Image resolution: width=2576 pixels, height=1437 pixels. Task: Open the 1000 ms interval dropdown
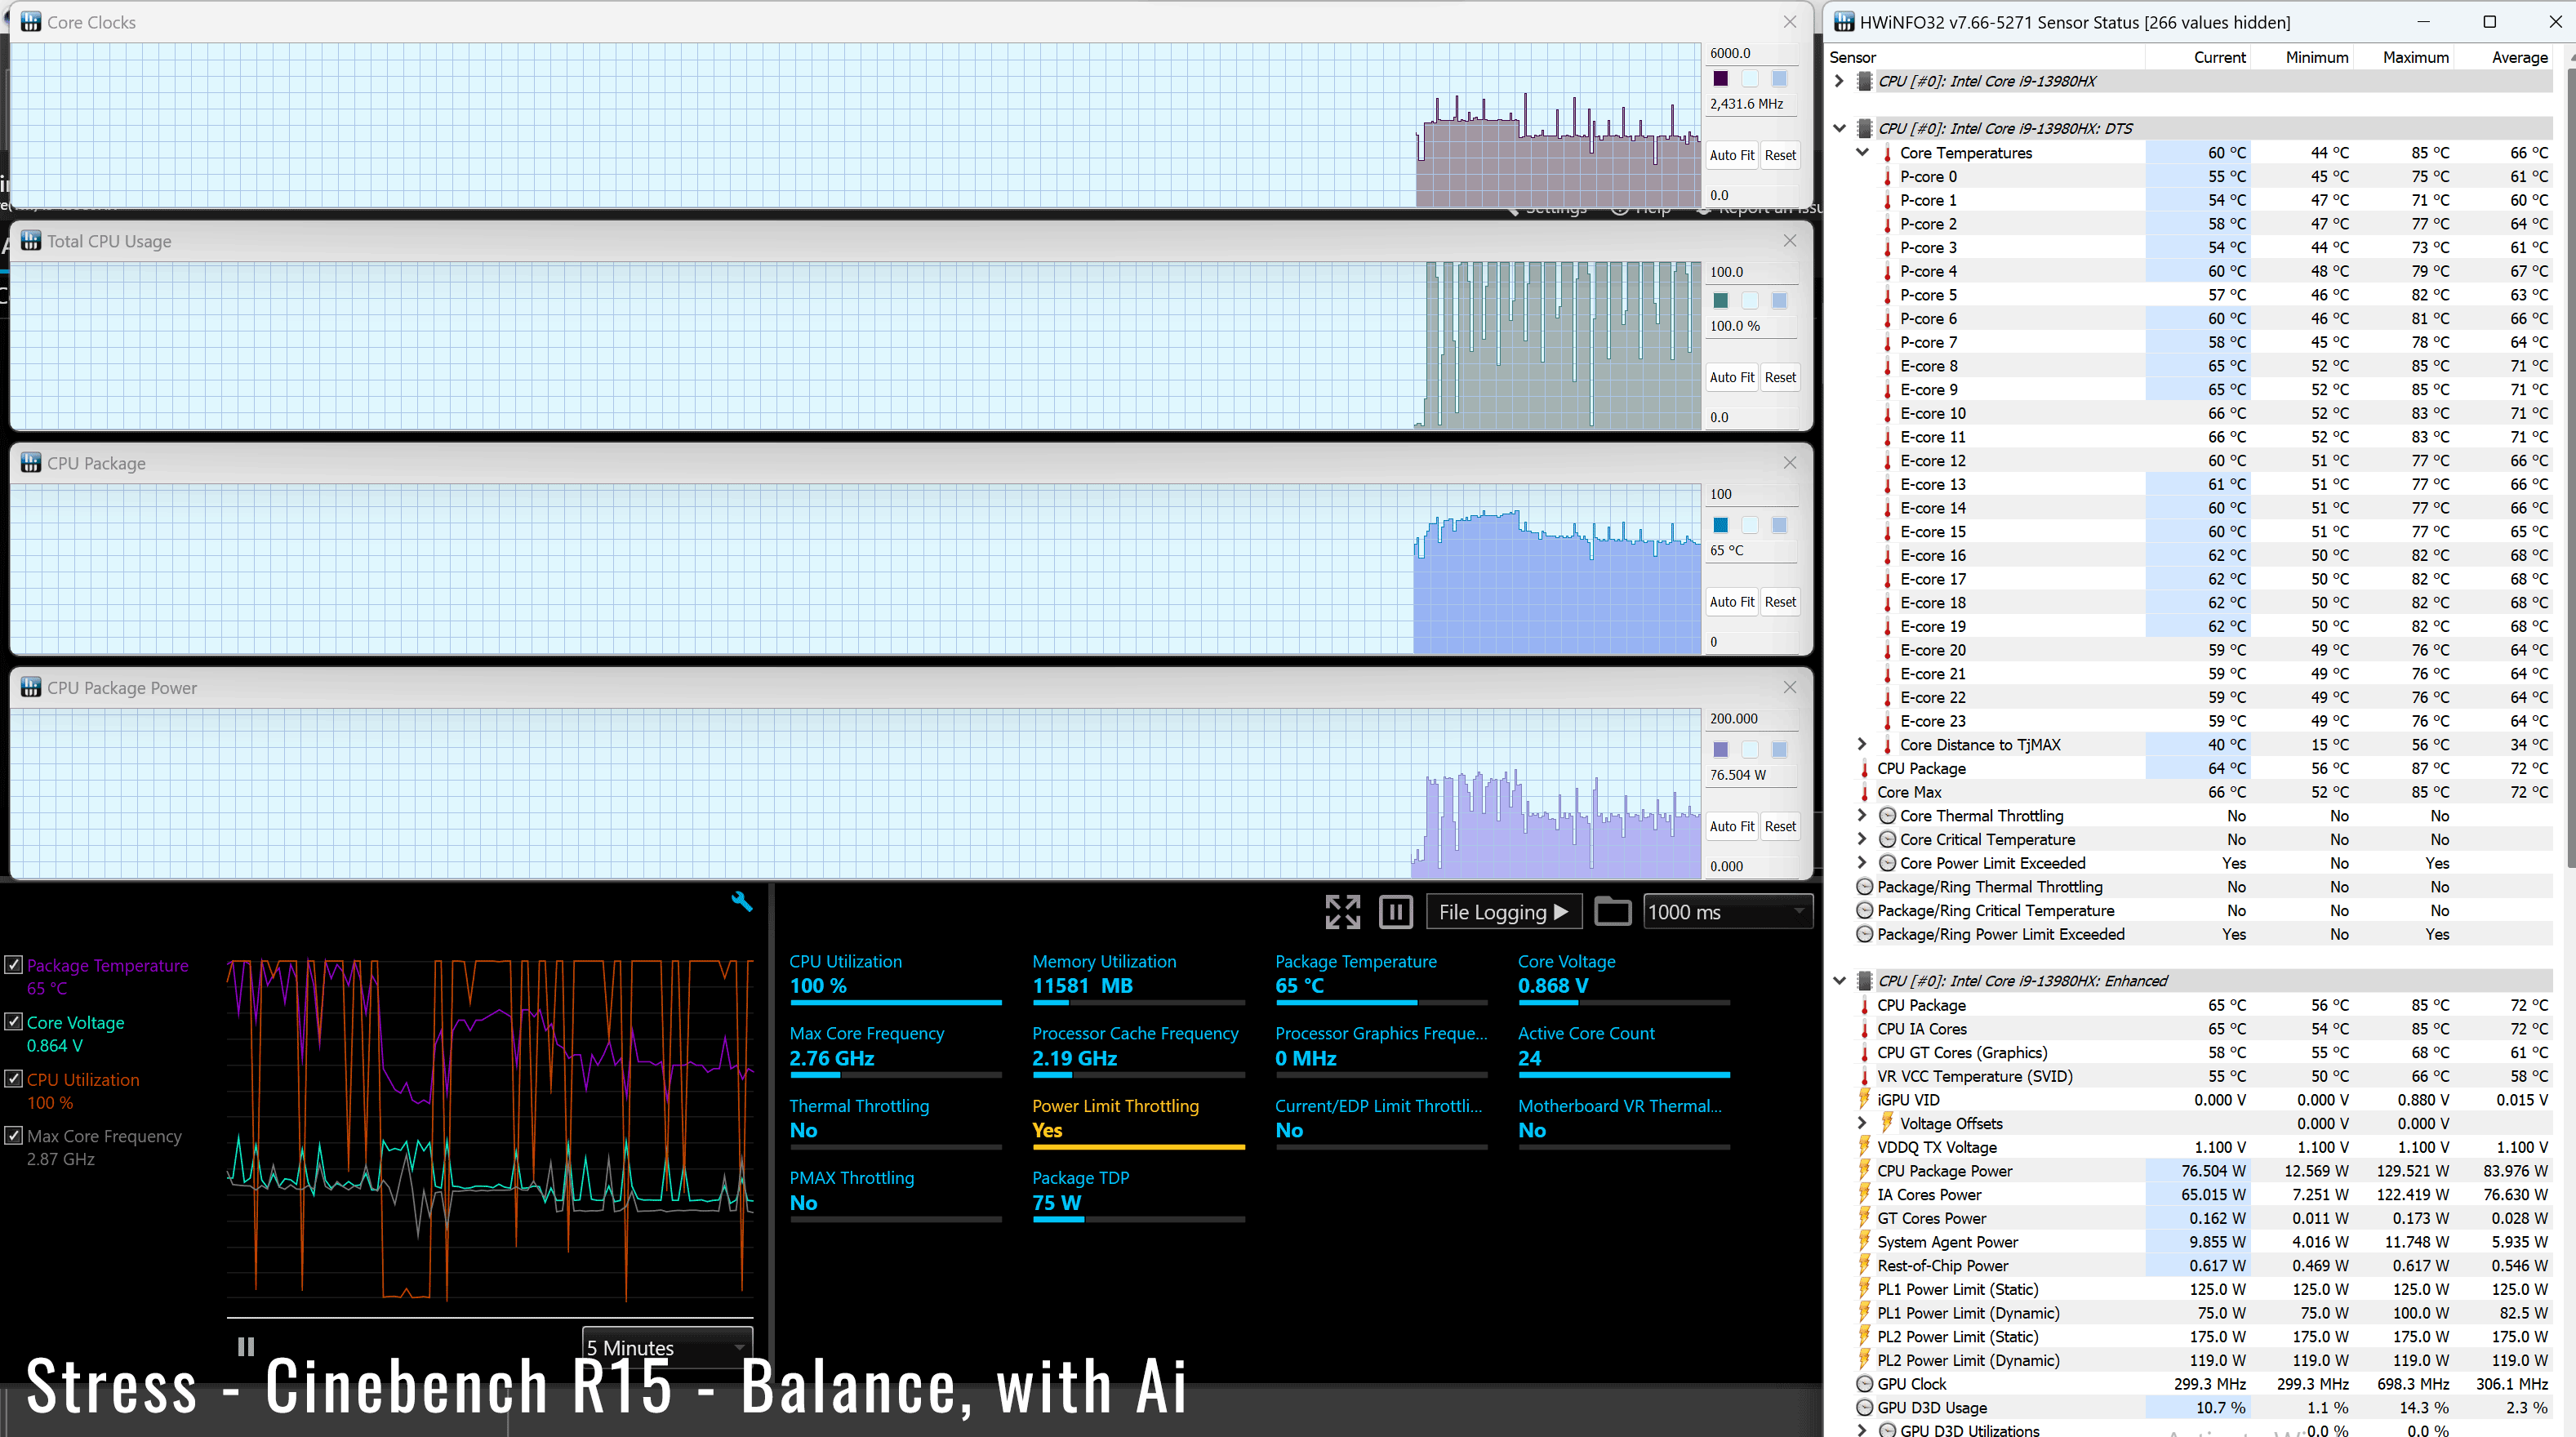click(1727, 911)
